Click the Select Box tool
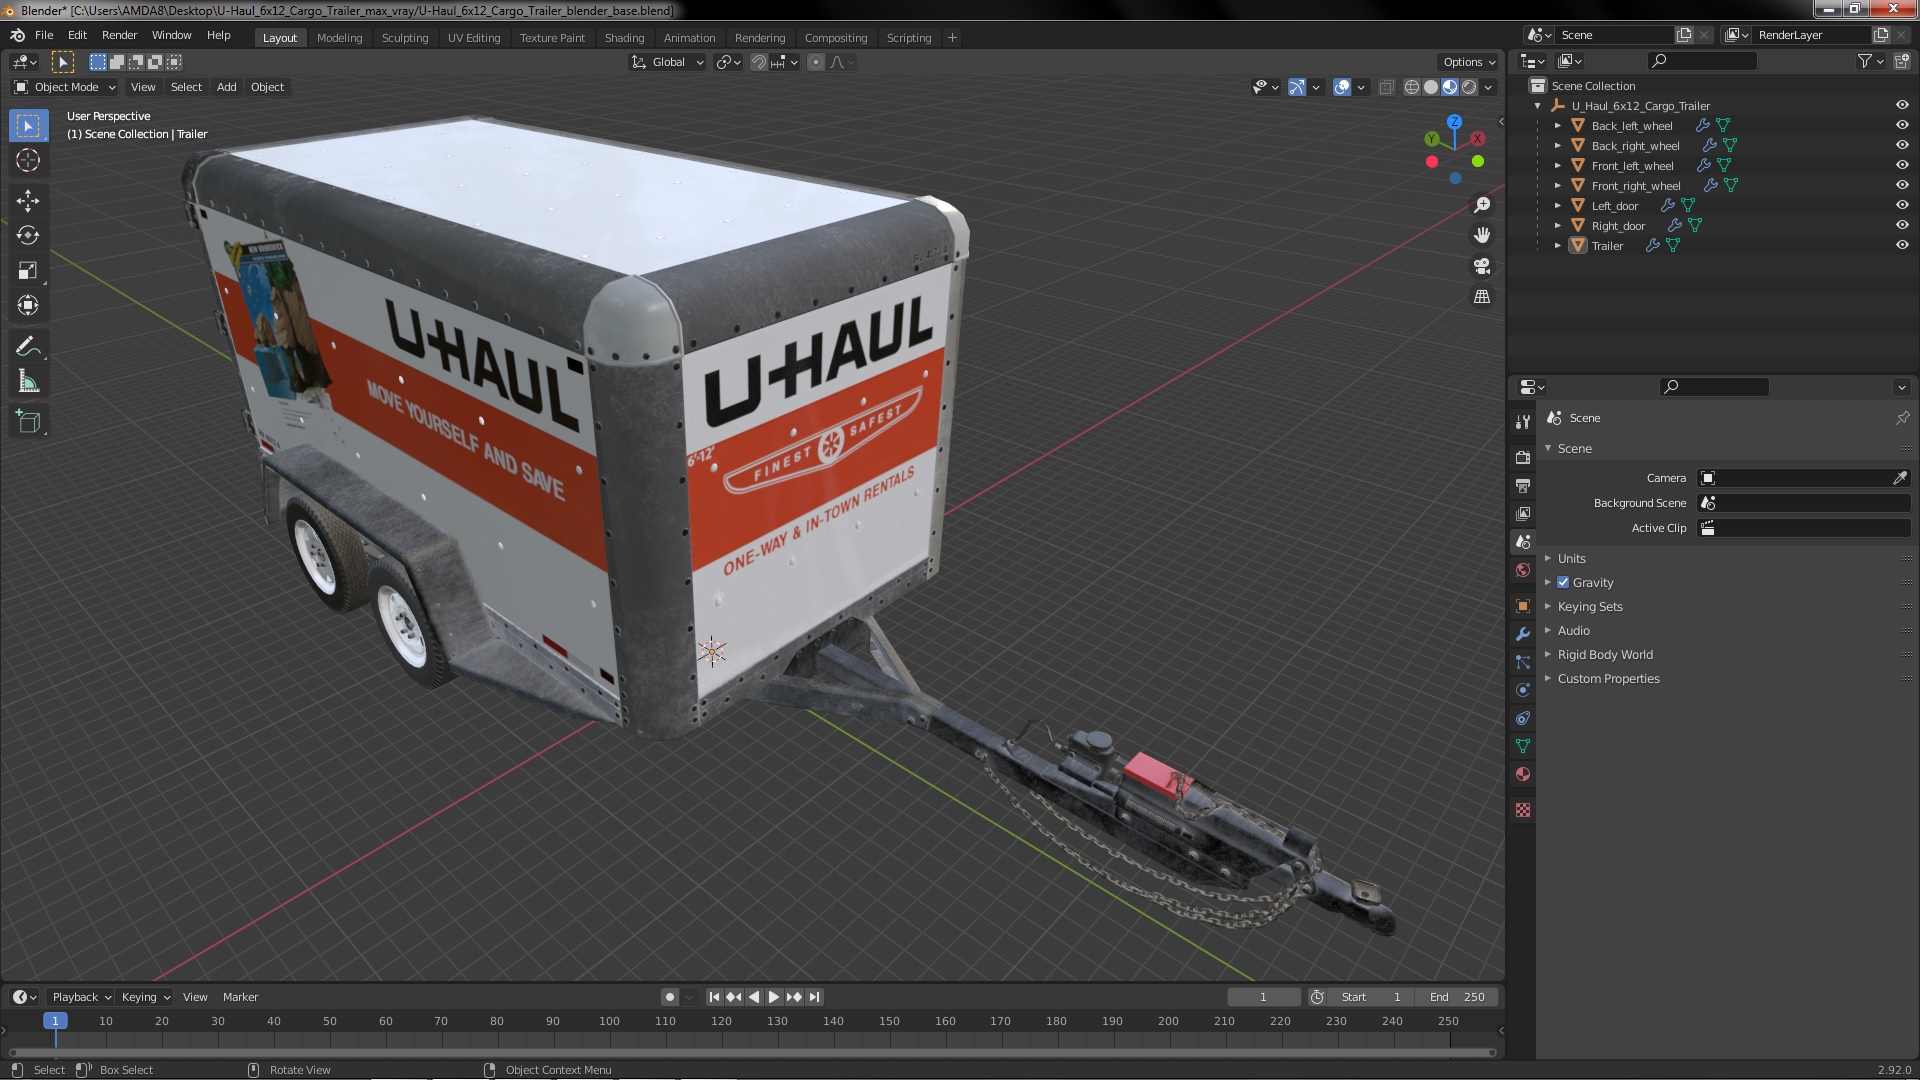 coord(28,126)
